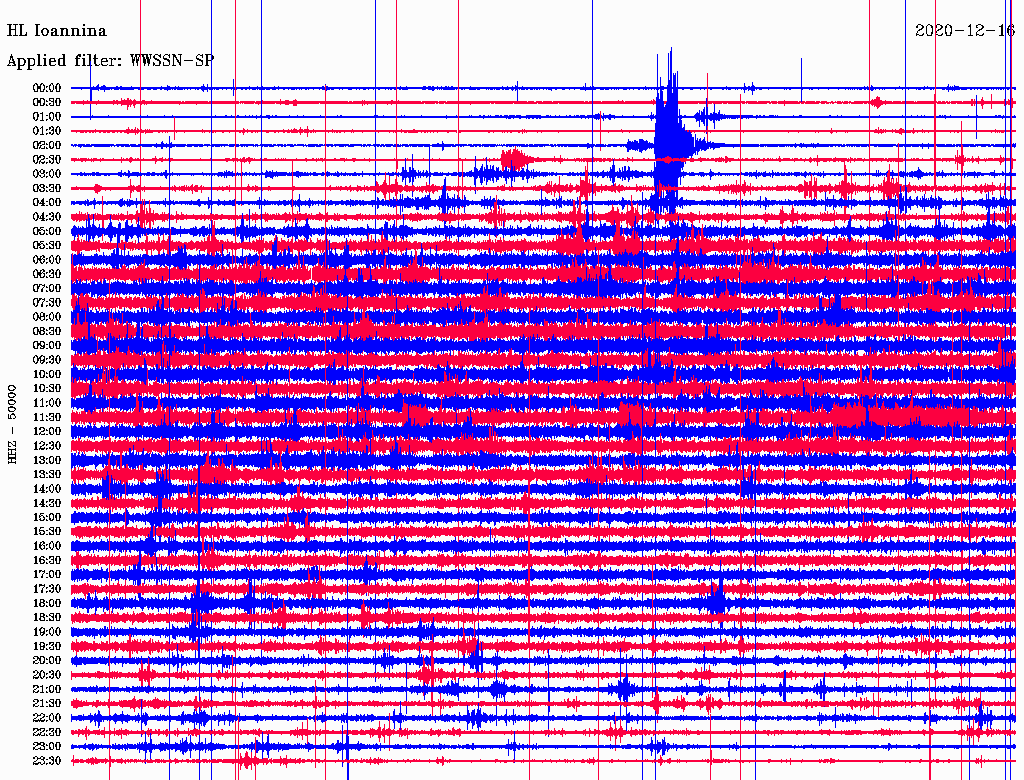Select the 19:30 time row label

click(47, 646)
